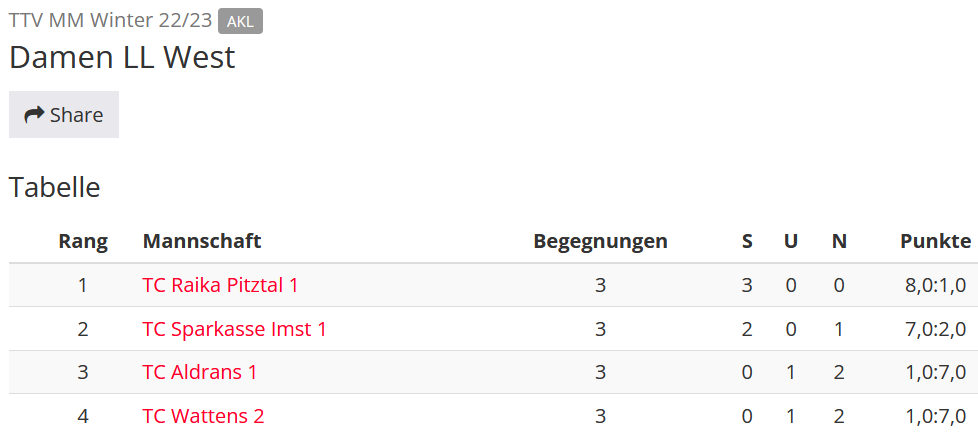Click the N losses column header
Viewport: 978px width, 442px height.
(x=839, y=241)
